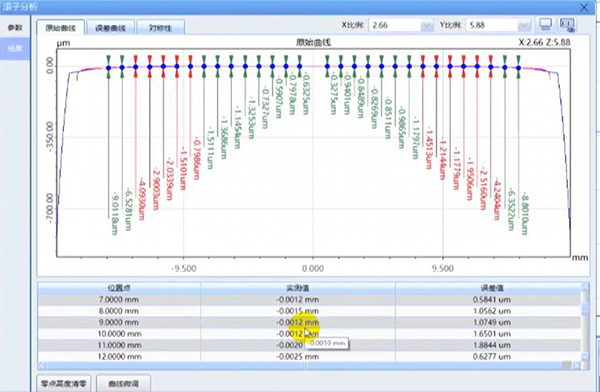
Task: Click the 曲线微调 button
Action: (123, 383)
